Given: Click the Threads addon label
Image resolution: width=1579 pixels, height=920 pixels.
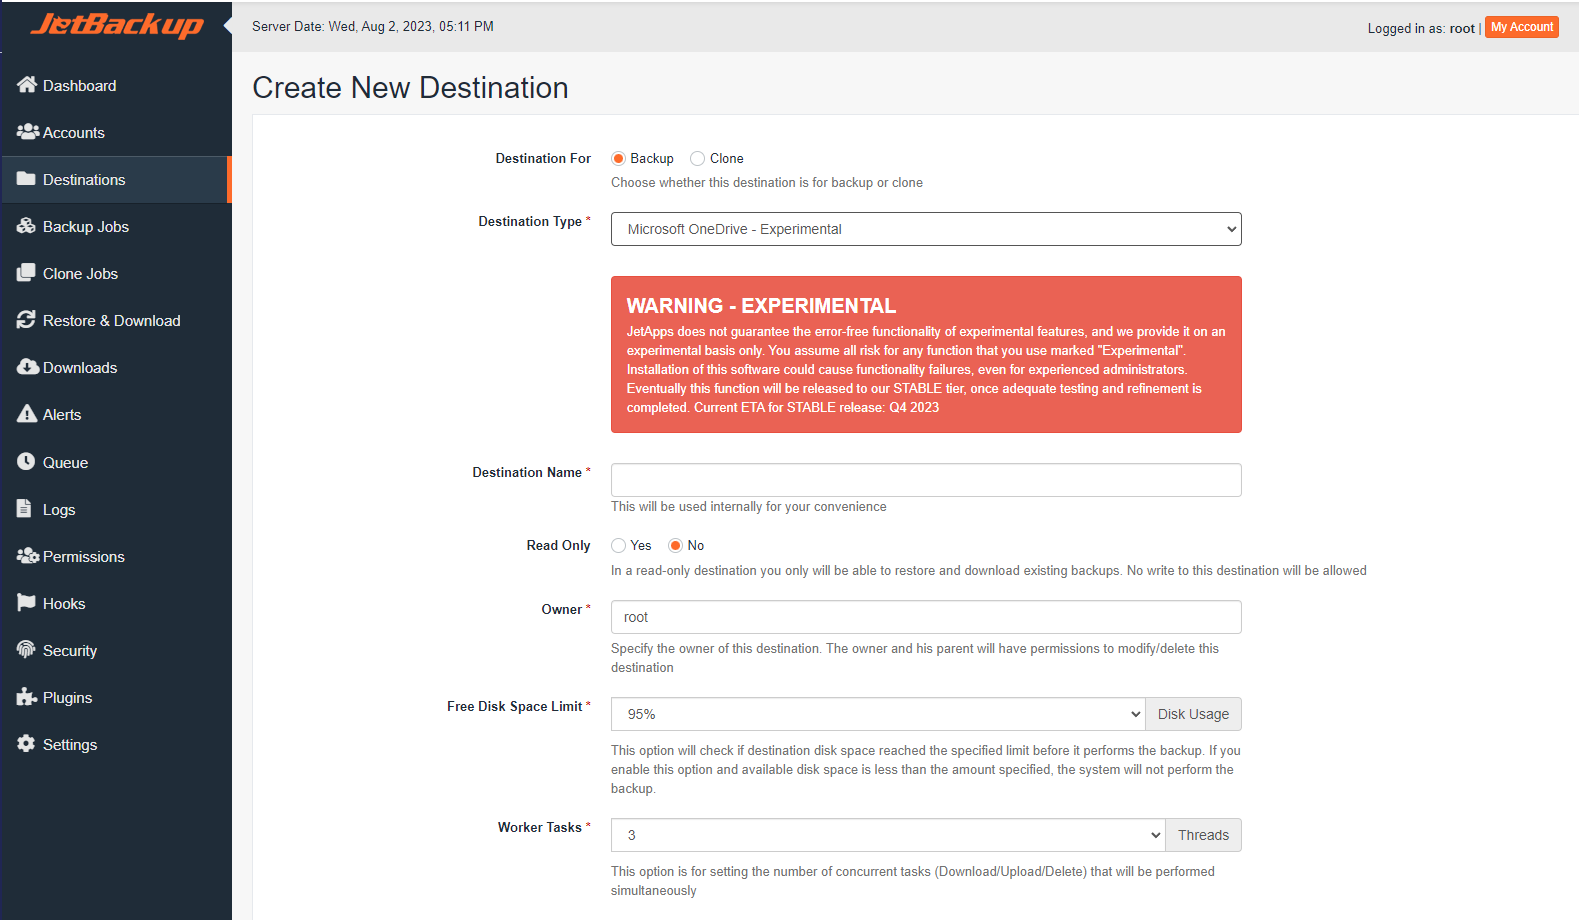Looking at the screenshot, I should pyautogui.click(x=1203, y=835).
